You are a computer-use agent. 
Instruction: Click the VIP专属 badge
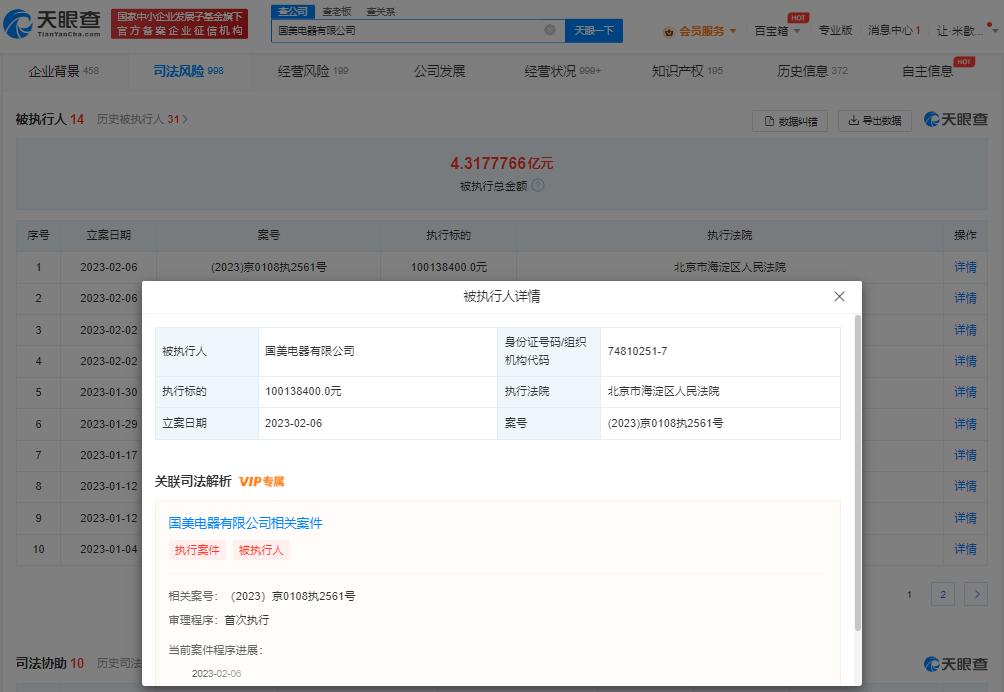261,481
